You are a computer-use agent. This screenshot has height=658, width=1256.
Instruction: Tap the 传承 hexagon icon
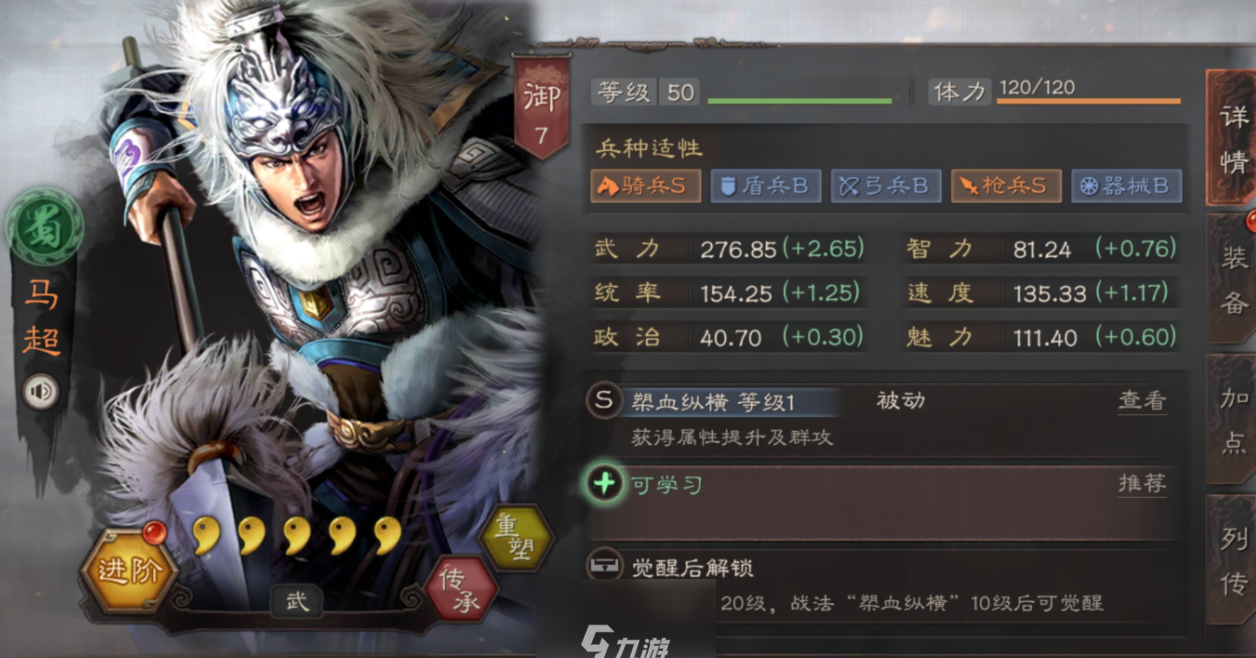coord(461,589)
